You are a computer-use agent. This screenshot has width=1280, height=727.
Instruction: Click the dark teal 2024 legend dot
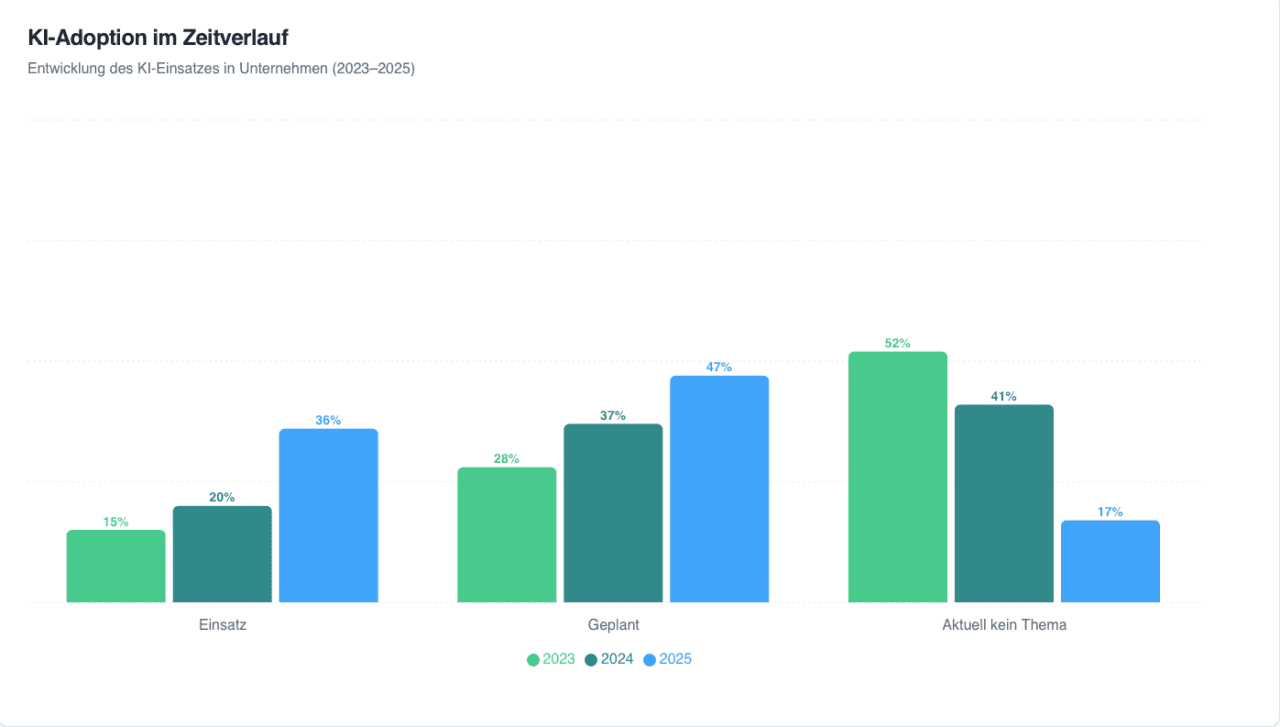tap(591, 660)
